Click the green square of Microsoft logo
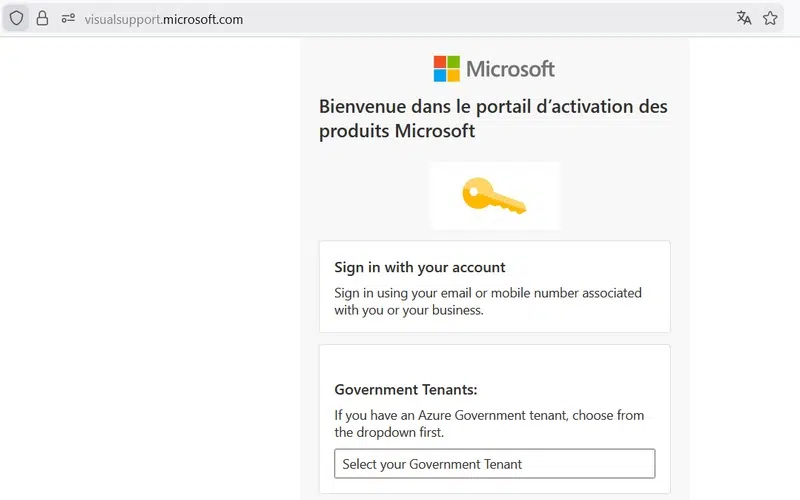This screenshot has width=800, height=500. click(453, 61)
